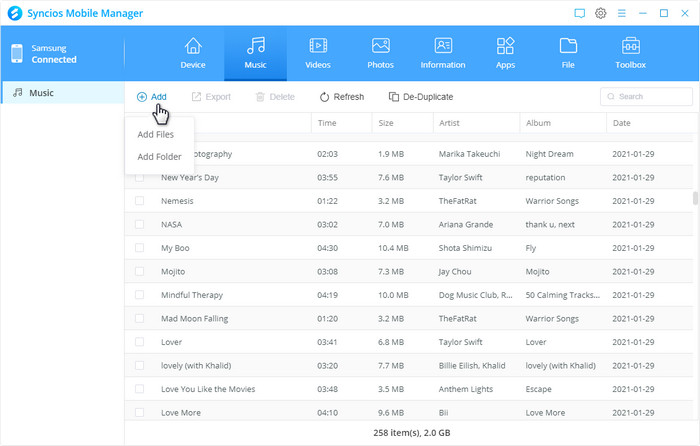Image resolution: width=700 pixels, height=446 pixels.
Task: Click the Add button
Action: coord(152,97)
